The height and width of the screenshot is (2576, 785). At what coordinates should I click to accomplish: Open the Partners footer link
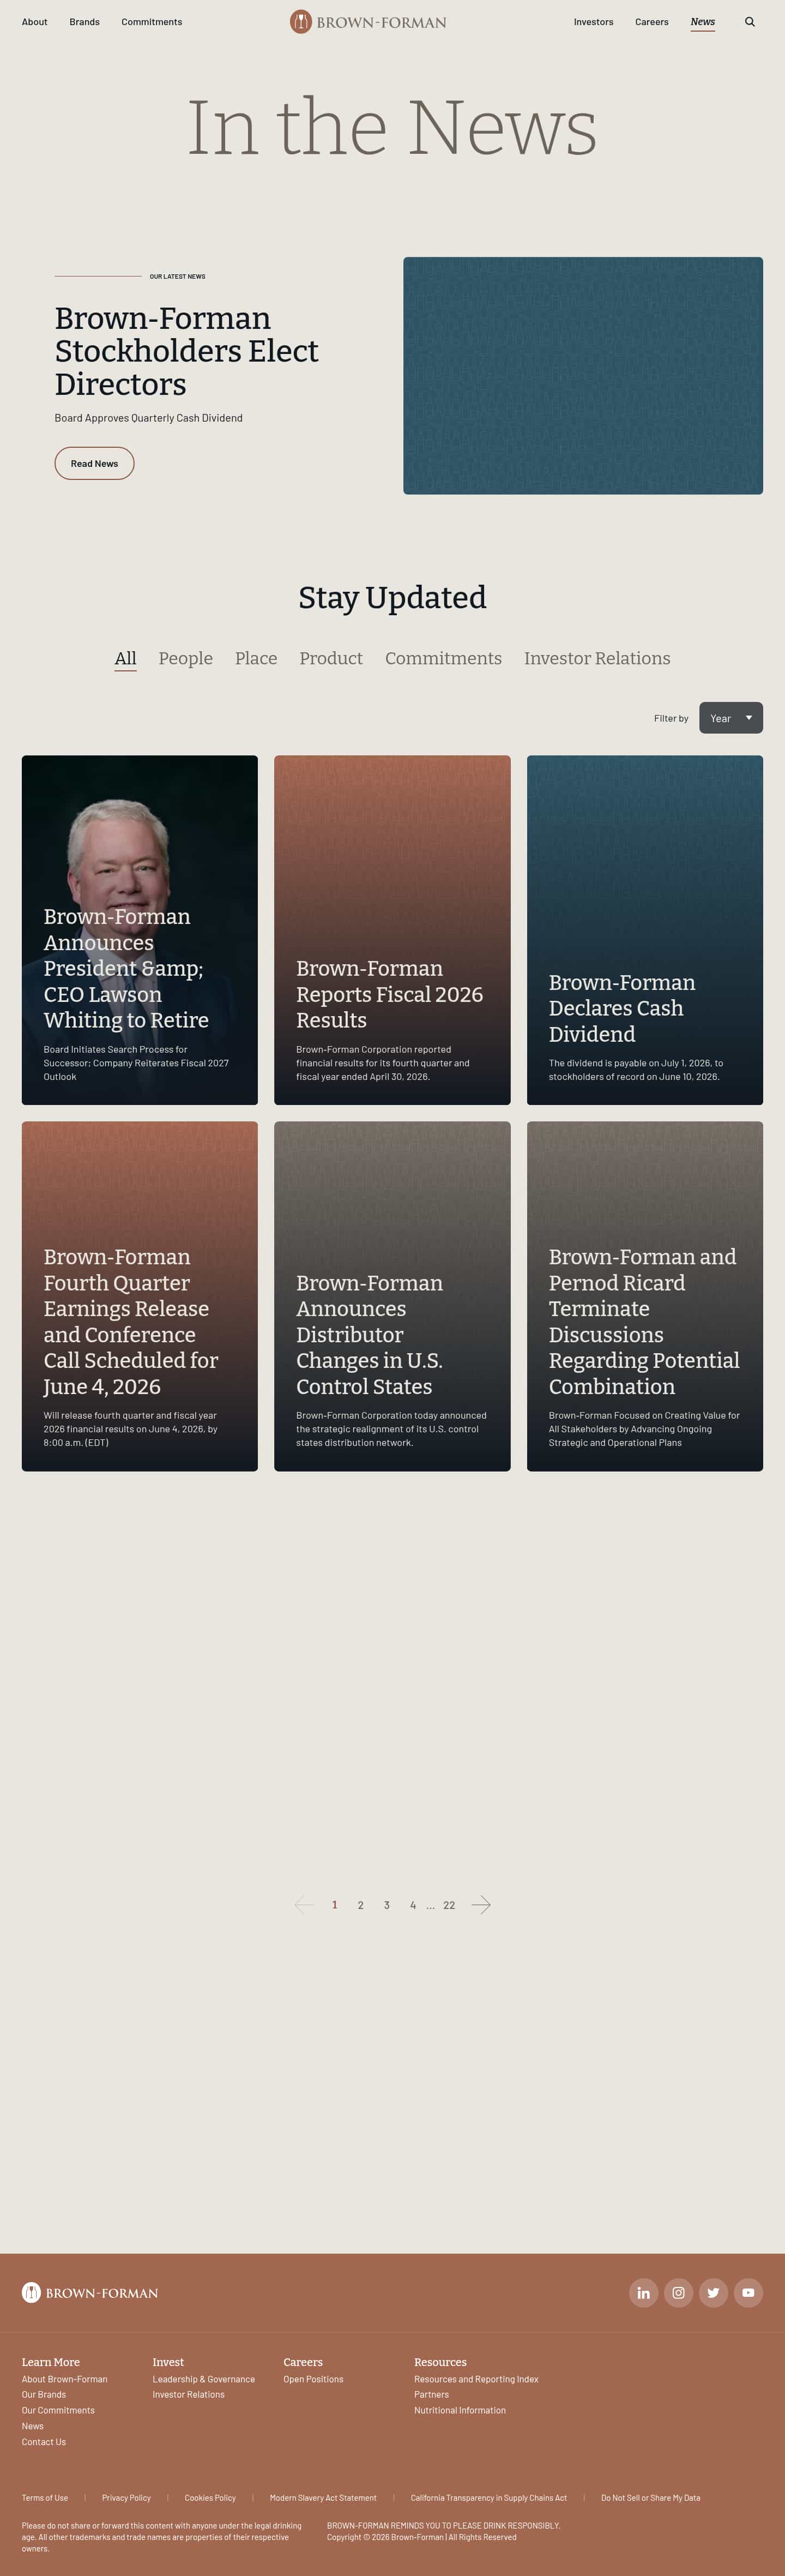(x=432, y=2394)
